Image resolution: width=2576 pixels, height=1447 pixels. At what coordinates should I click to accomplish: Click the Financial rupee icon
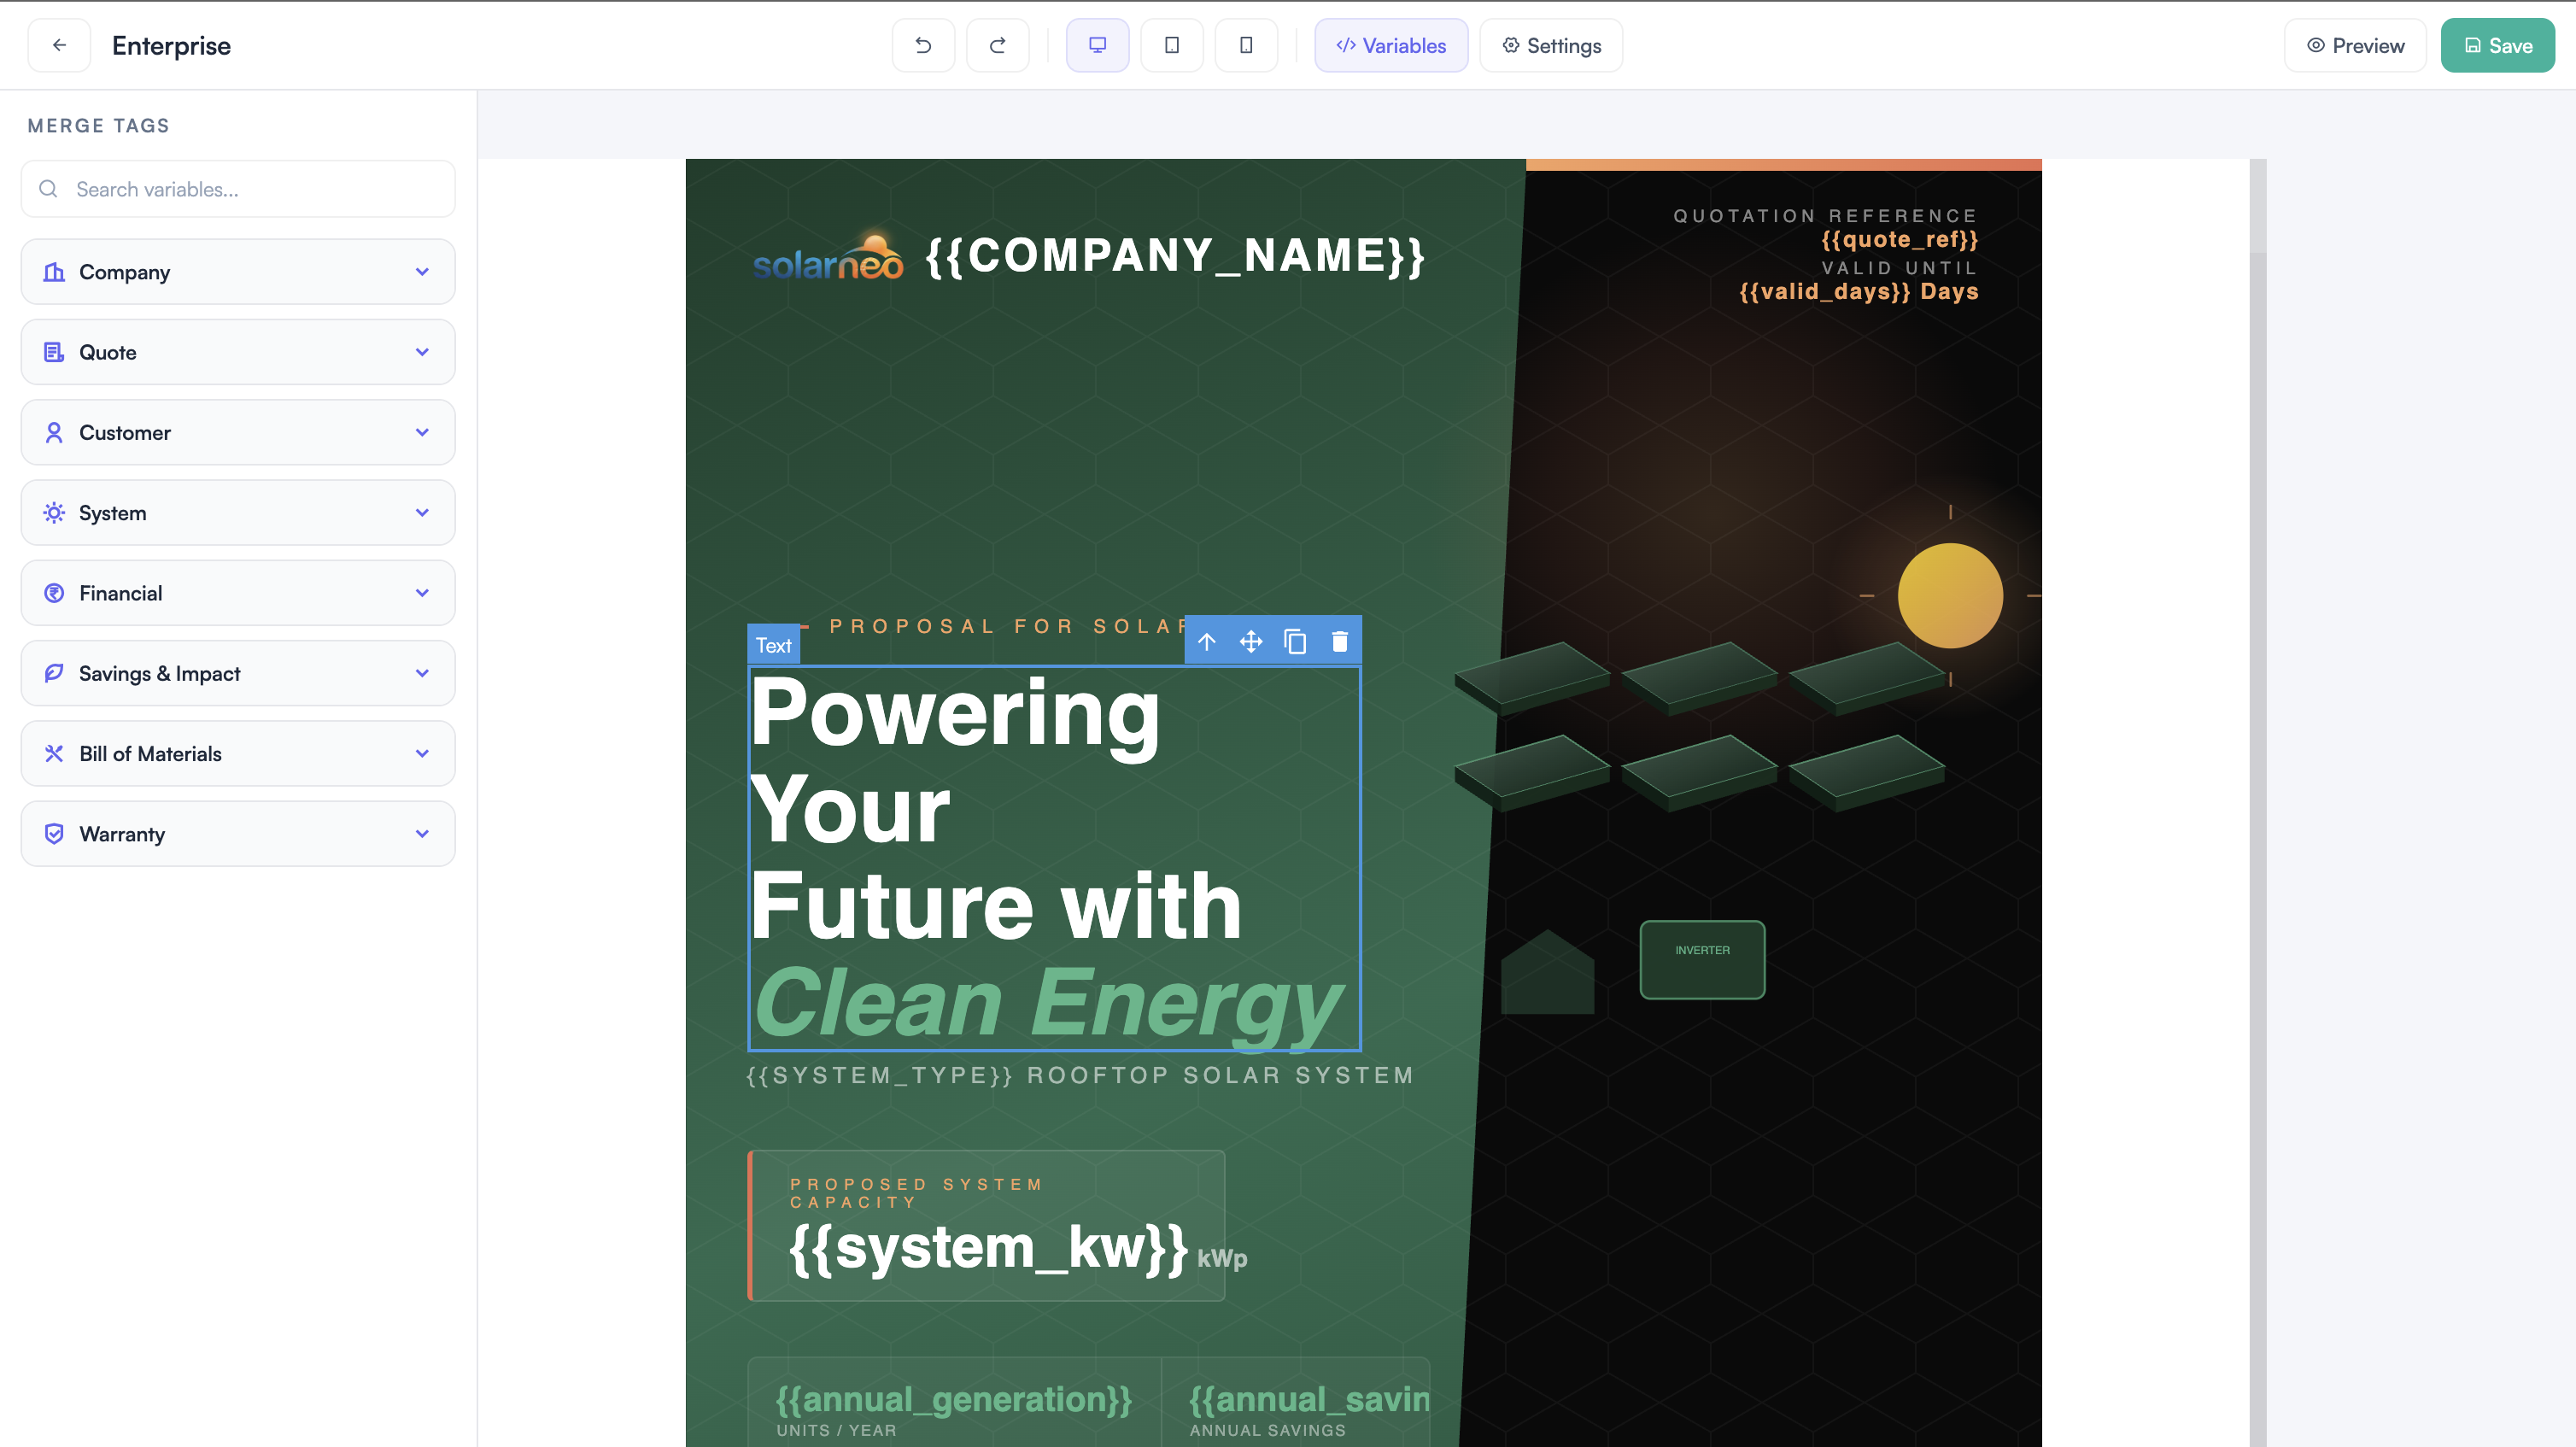pyautogui.click(x=54, y=593)
